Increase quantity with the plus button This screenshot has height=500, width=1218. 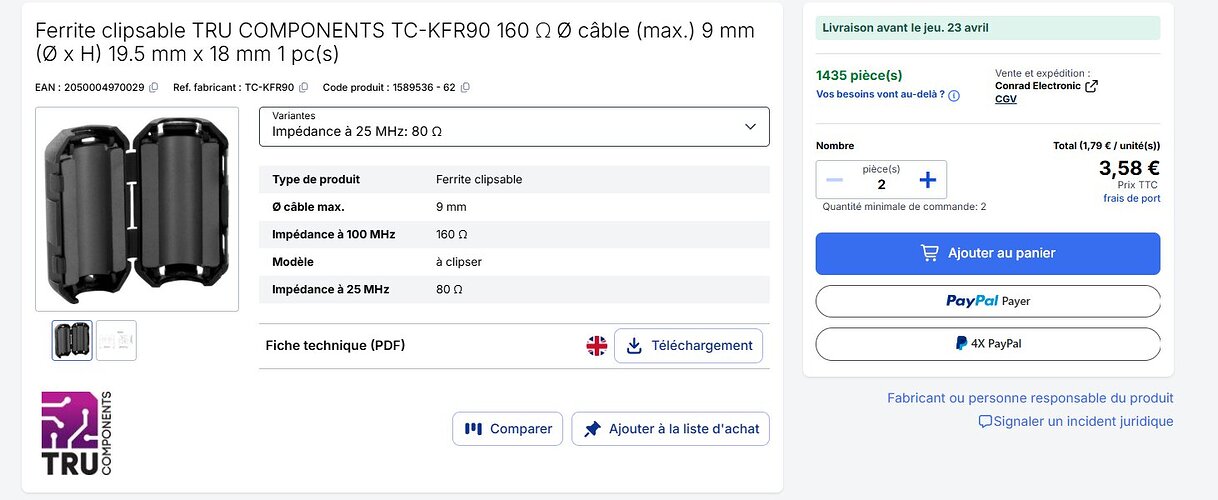tap(927, 180)
